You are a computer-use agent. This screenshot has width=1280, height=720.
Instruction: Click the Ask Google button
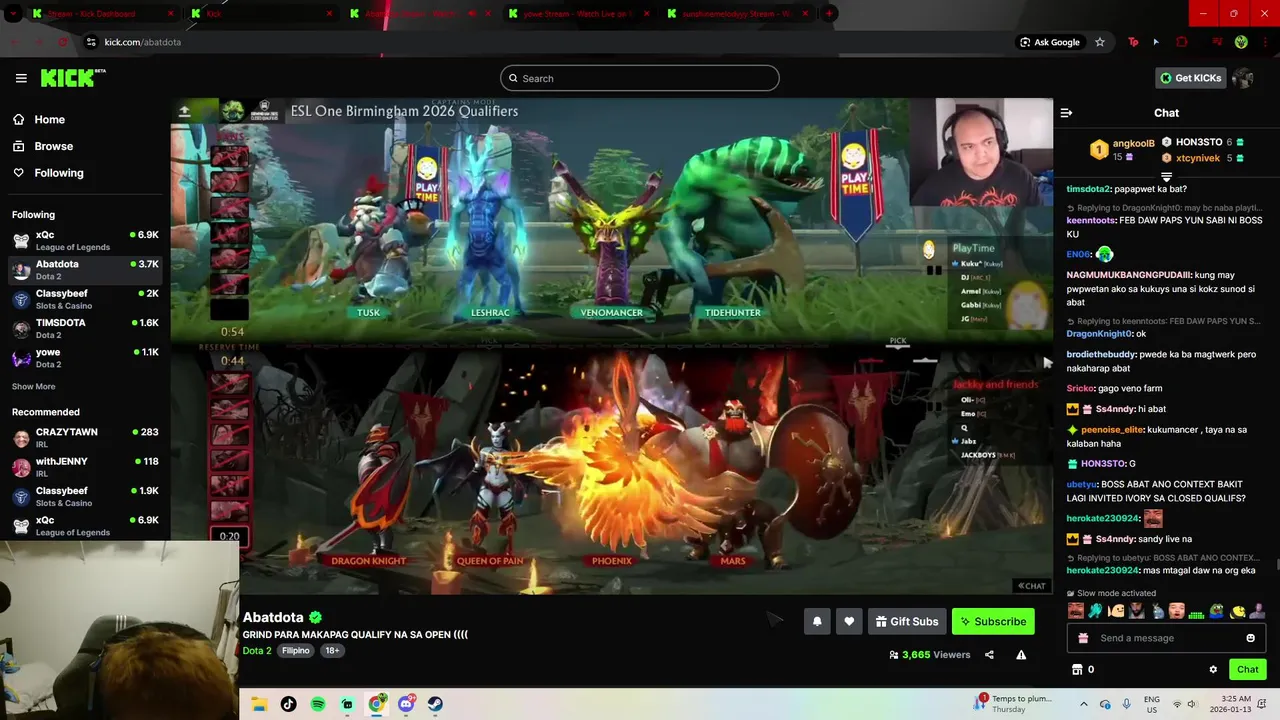(x=1049, y=42)
